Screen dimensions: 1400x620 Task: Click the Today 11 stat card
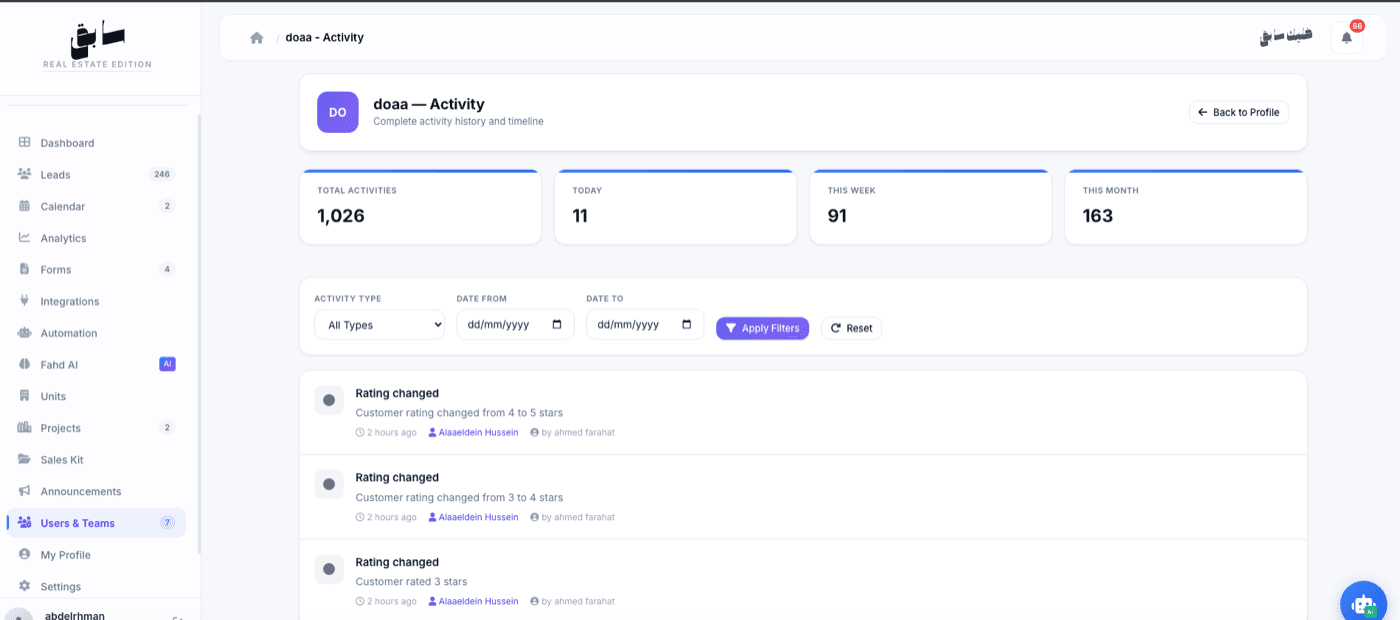coord(675,207)
